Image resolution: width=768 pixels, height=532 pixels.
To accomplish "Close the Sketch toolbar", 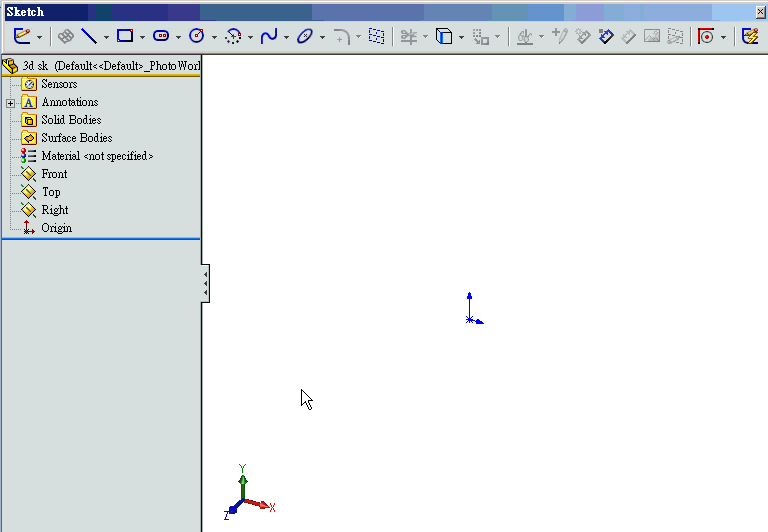I will 761,12.
